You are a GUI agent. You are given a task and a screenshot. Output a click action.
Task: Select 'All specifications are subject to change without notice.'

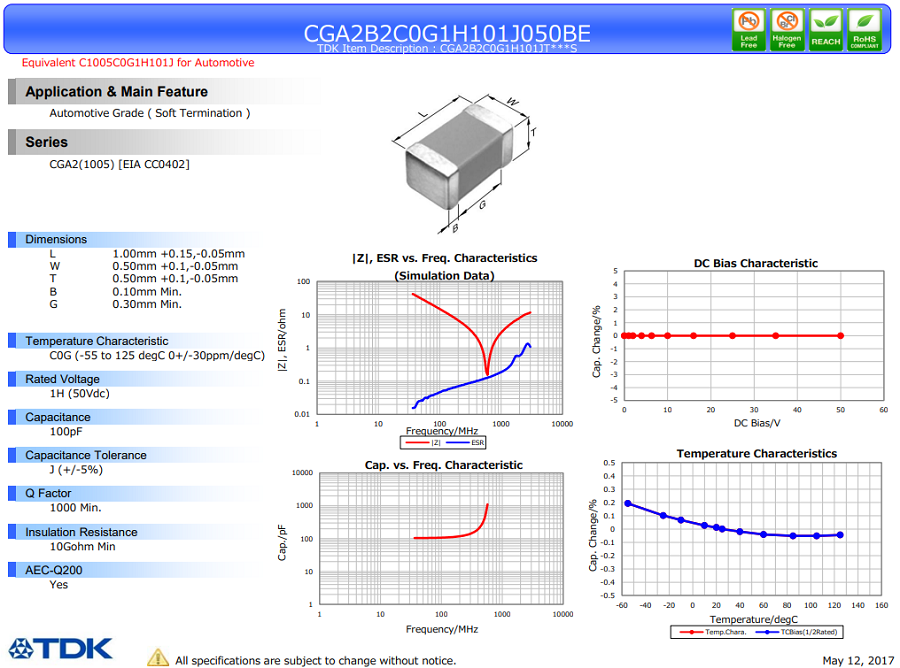pos(316,661)
